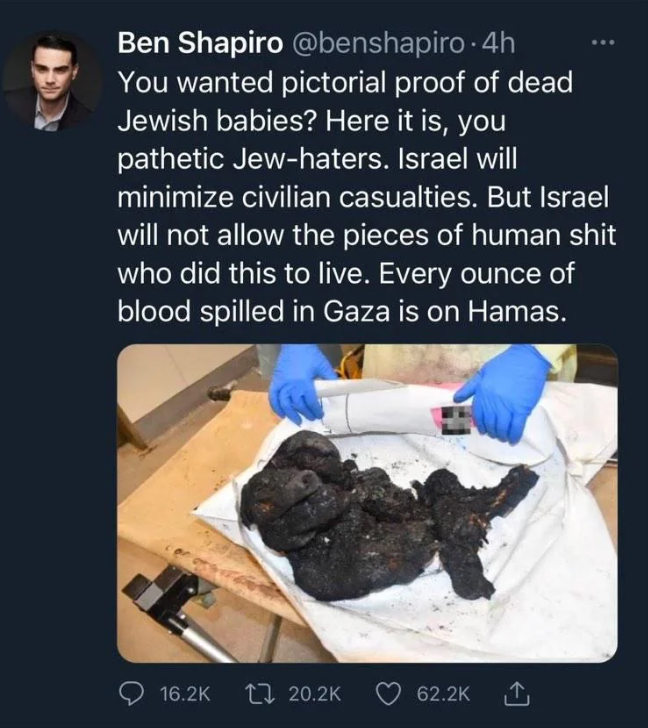
Task: Open the attached photo in the tweet
Action: pyautogui.click(x=367, y=503)
